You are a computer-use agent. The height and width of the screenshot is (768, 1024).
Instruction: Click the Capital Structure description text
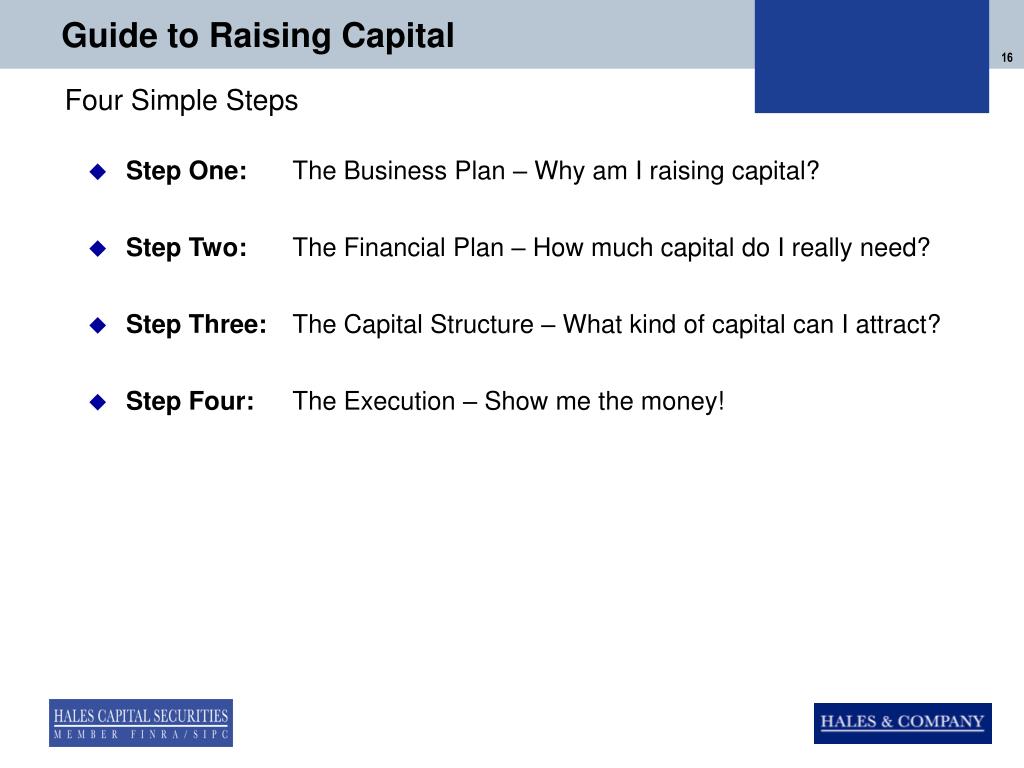pyautogui.click(x=616, y=325)
